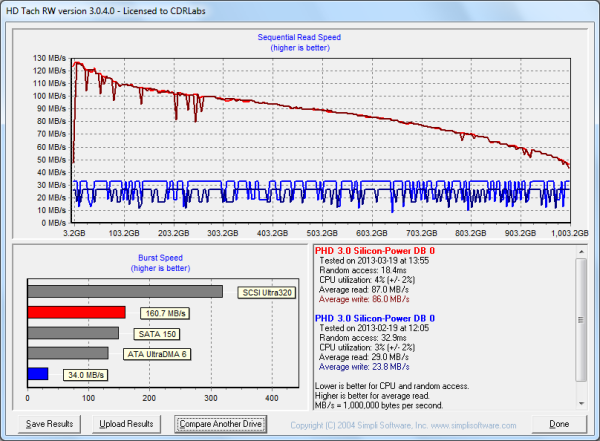Click the Sequential Read Speed chart title
Image resolution: width=600 pixels, height=441 pixels.
point(301,37)
